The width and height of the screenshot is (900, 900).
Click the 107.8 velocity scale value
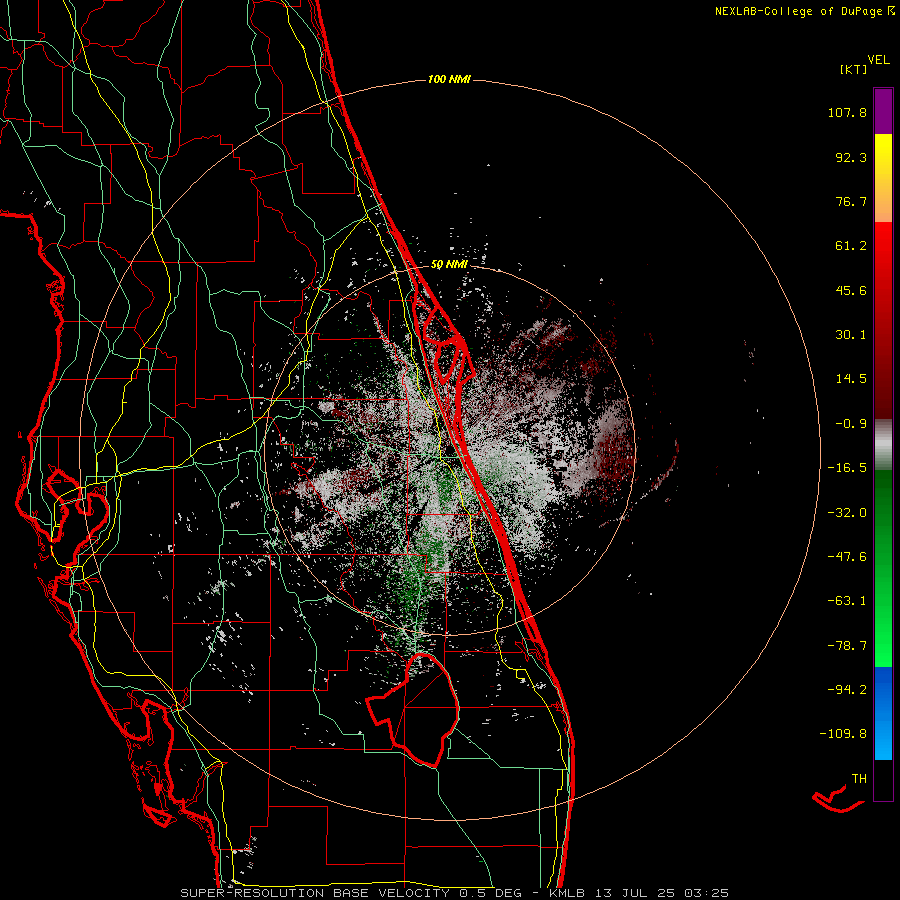pyautogui.click(x=847, y=112)
